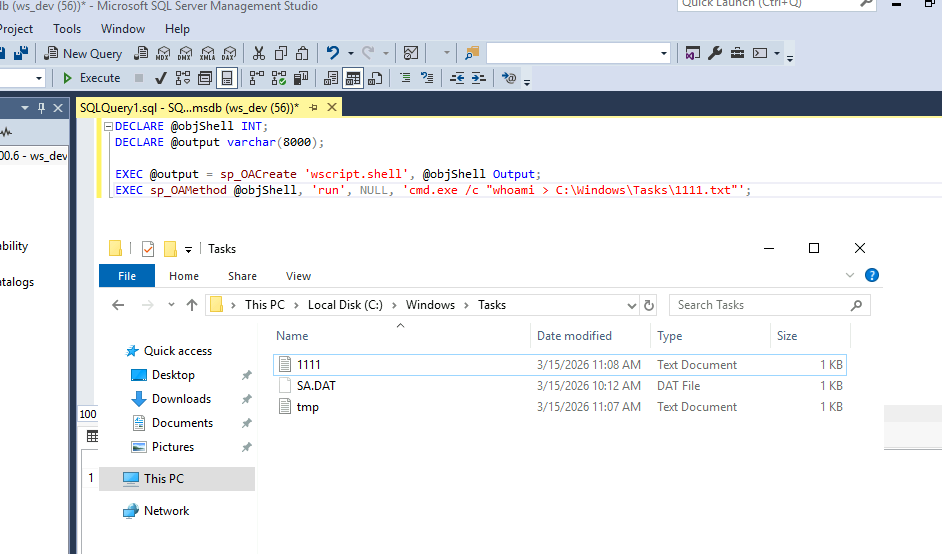Open an Analysis Services DMX query
Image resolution: width=942 pixels, height=554 pixels.
pyautogui.click(x=185, y=53)
